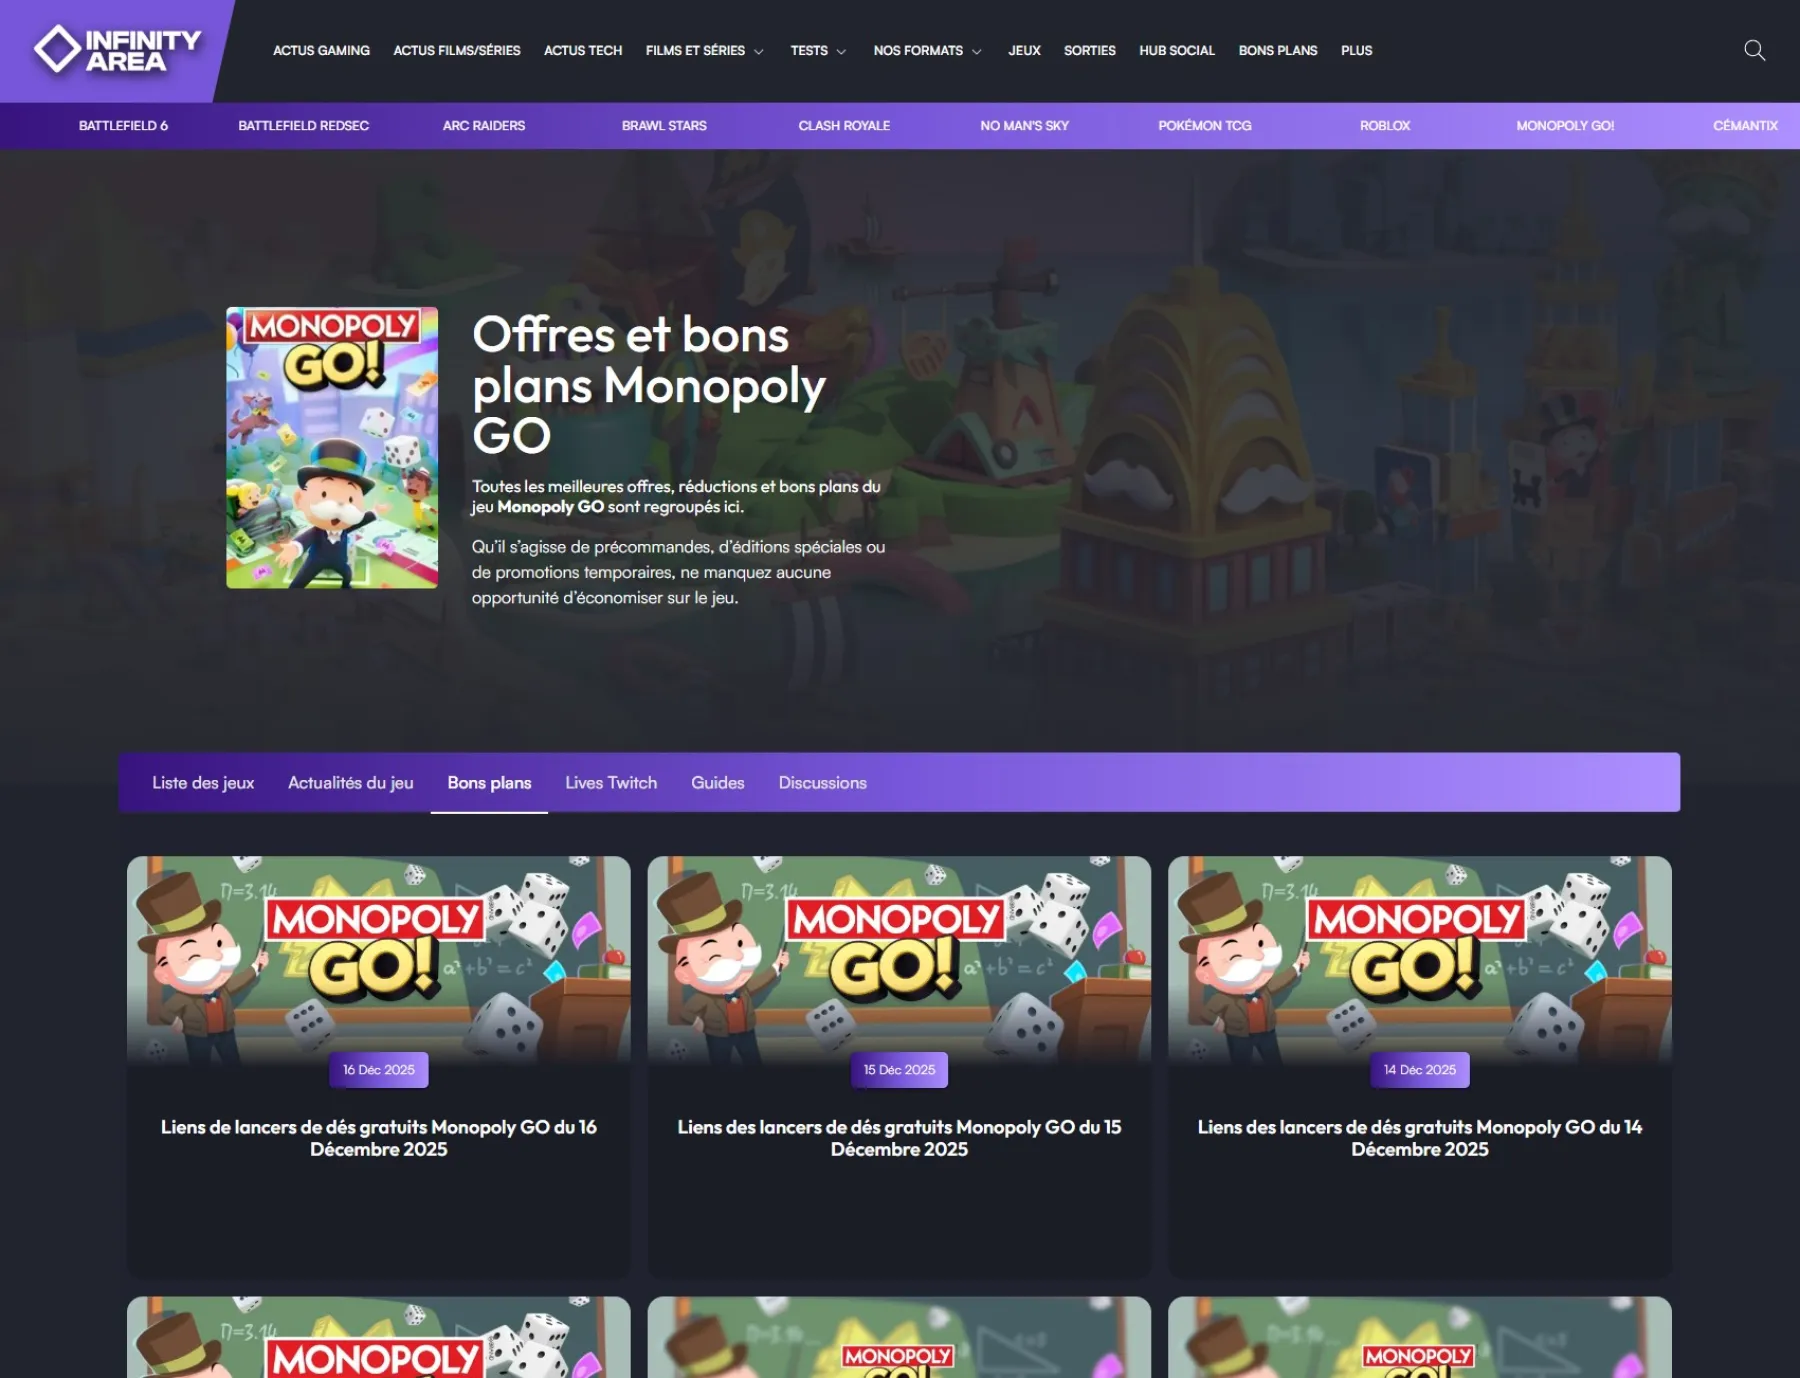1800x1378 pixels.
Task: Open the Pokémon TCG game shortcut
Action: [x=1204, y=126]
